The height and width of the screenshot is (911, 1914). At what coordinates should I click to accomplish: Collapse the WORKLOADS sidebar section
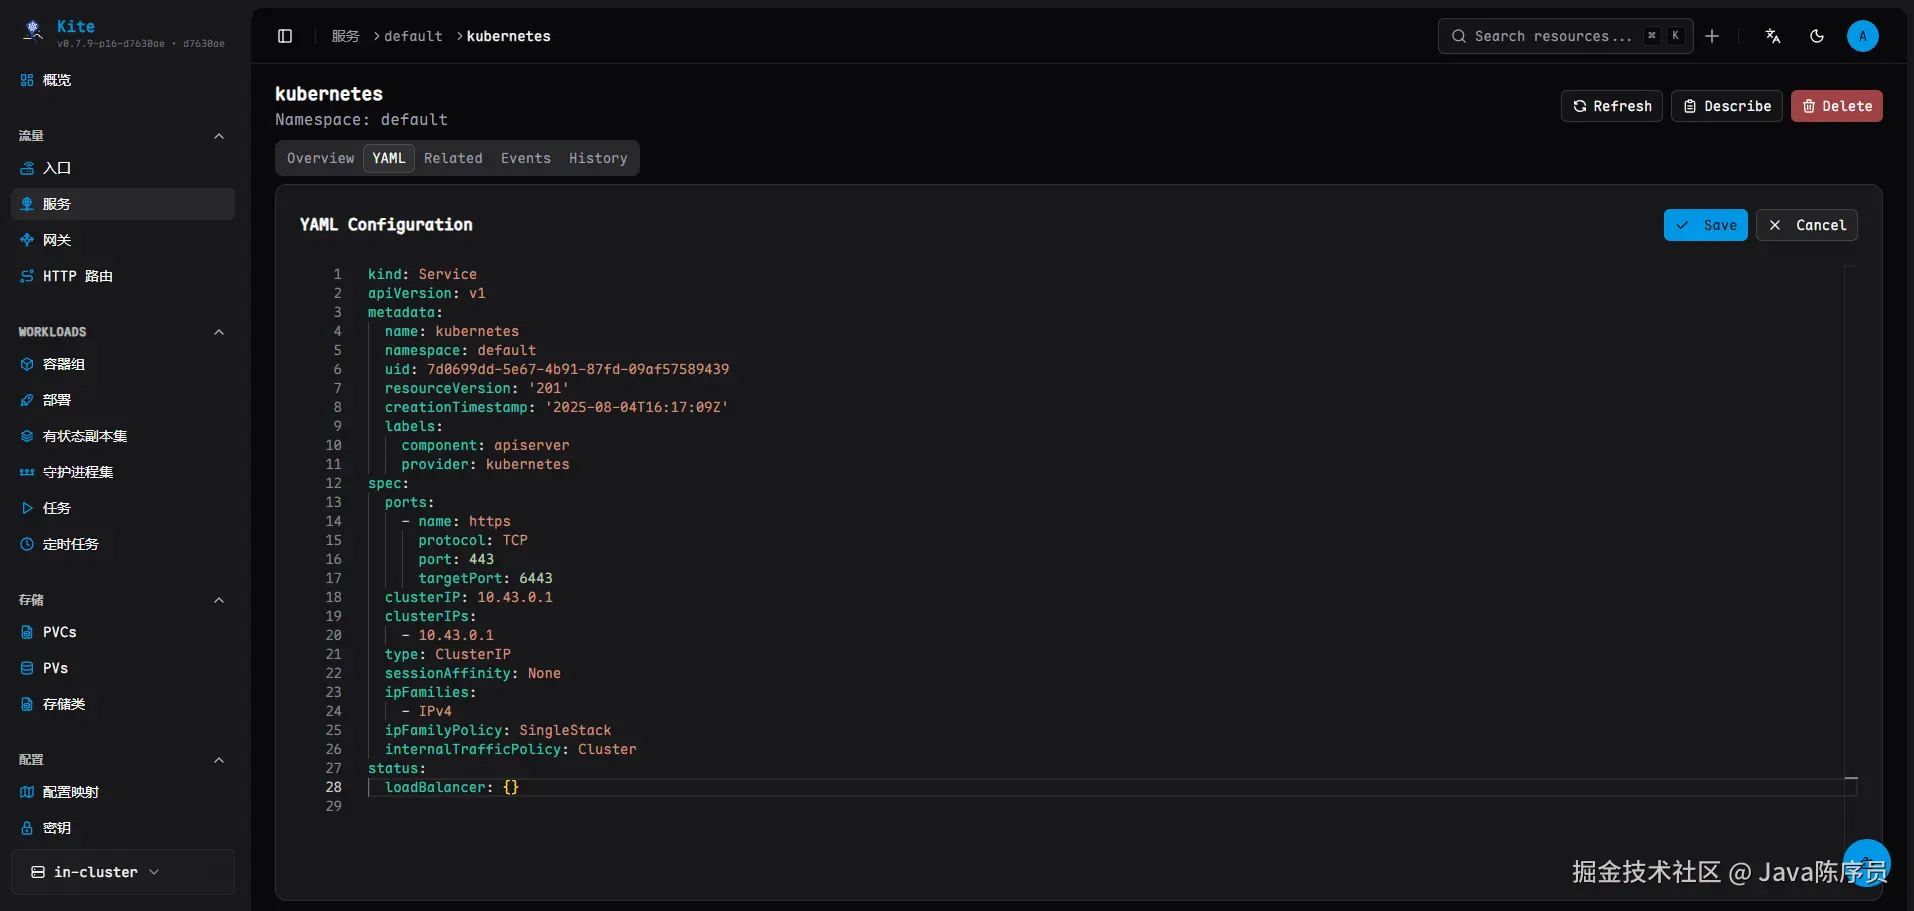pos(219,332)
